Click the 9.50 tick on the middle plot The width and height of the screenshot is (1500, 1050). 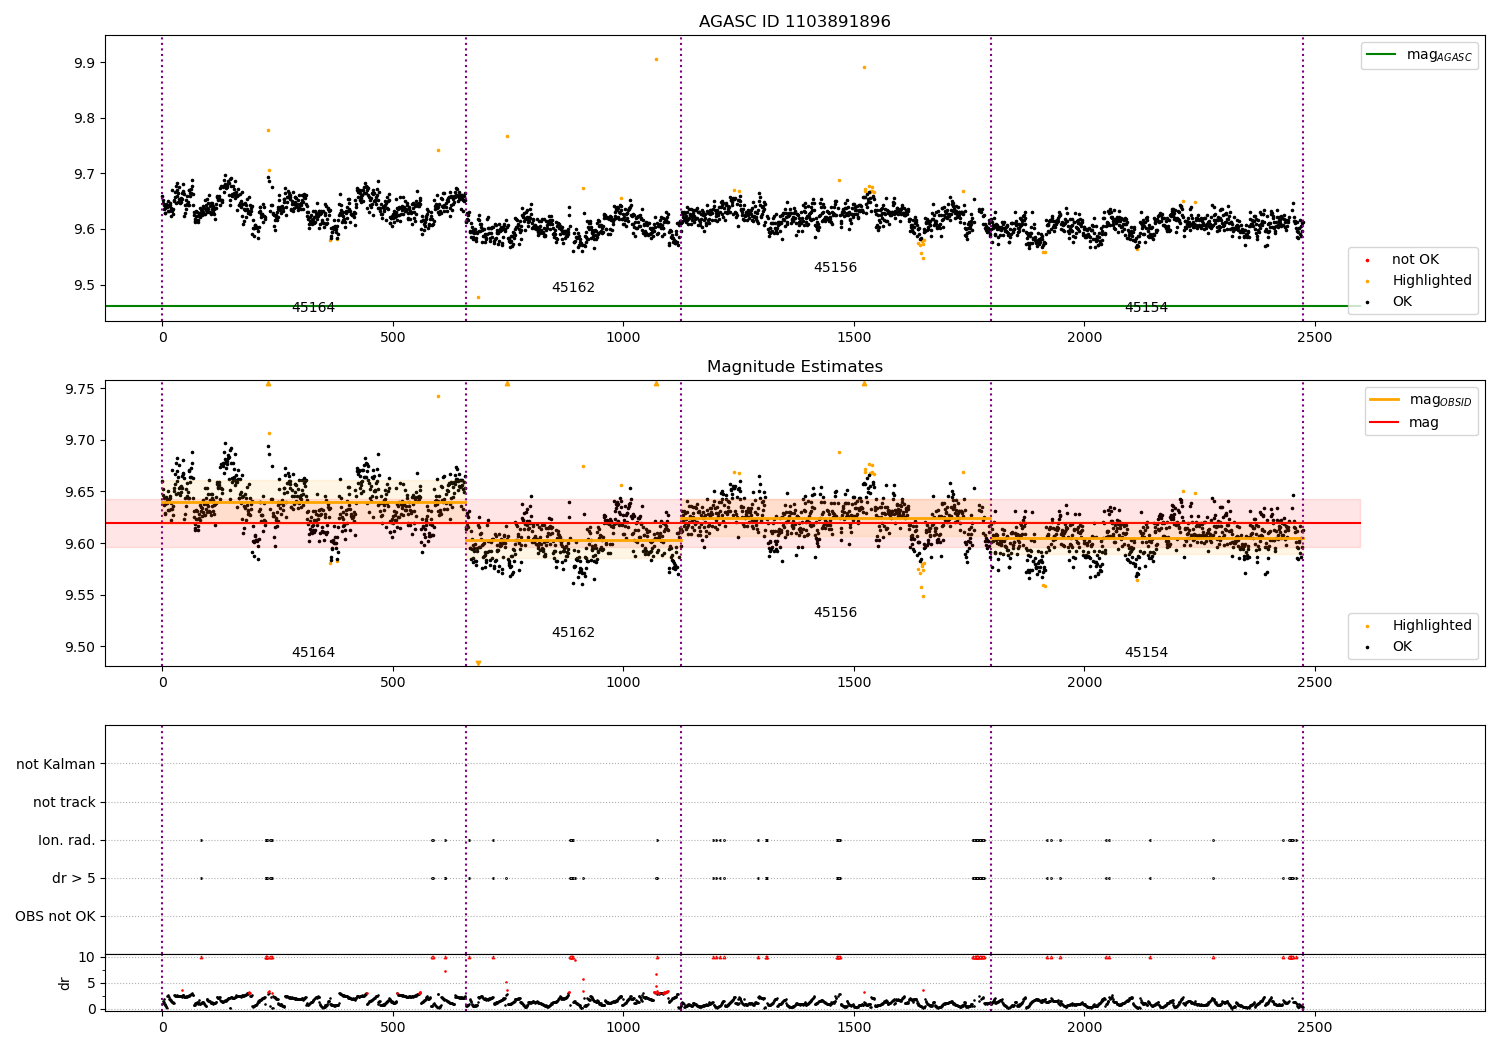point(81,647)
